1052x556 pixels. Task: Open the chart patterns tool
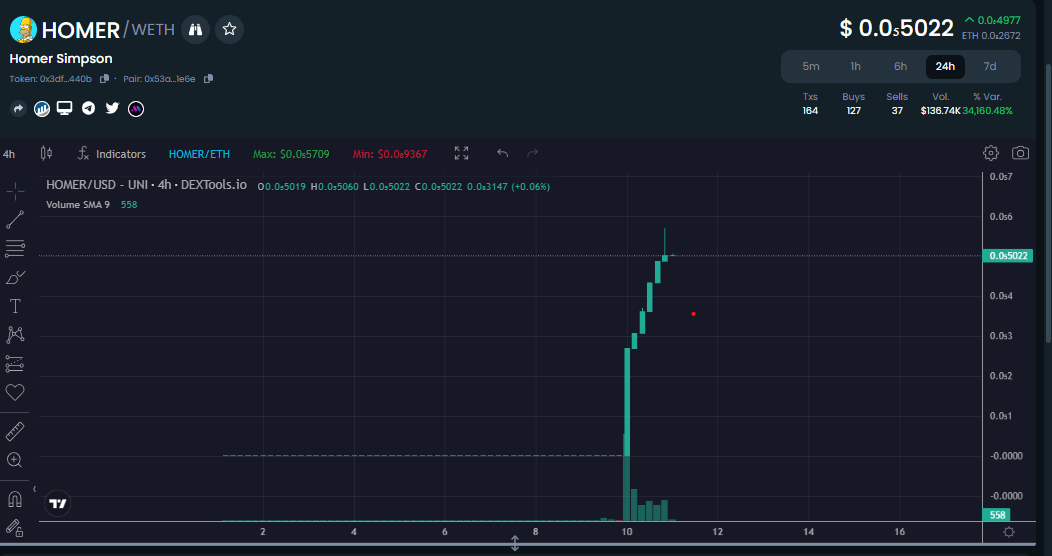[15, 335]
